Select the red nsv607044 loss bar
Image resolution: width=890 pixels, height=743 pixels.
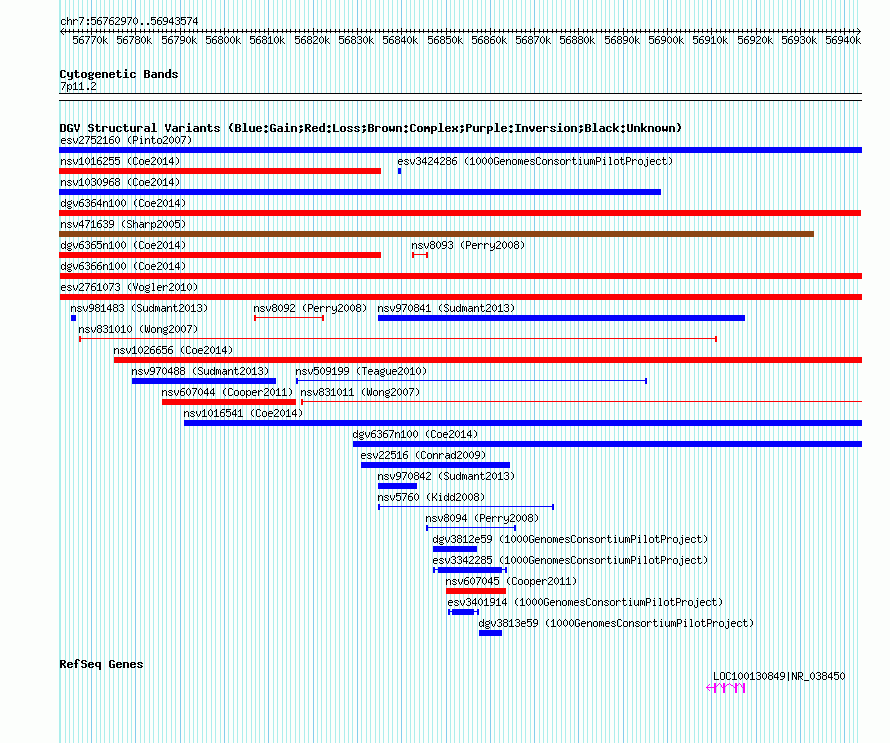click(x=229, y=402)
